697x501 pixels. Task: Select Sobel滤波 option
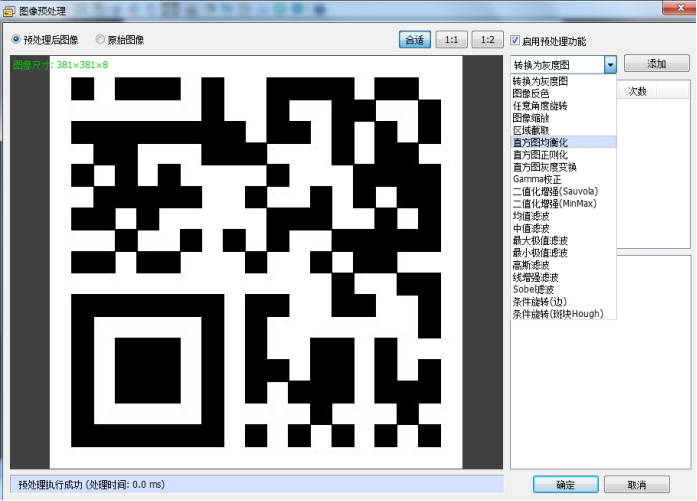(x=564, y=289)
